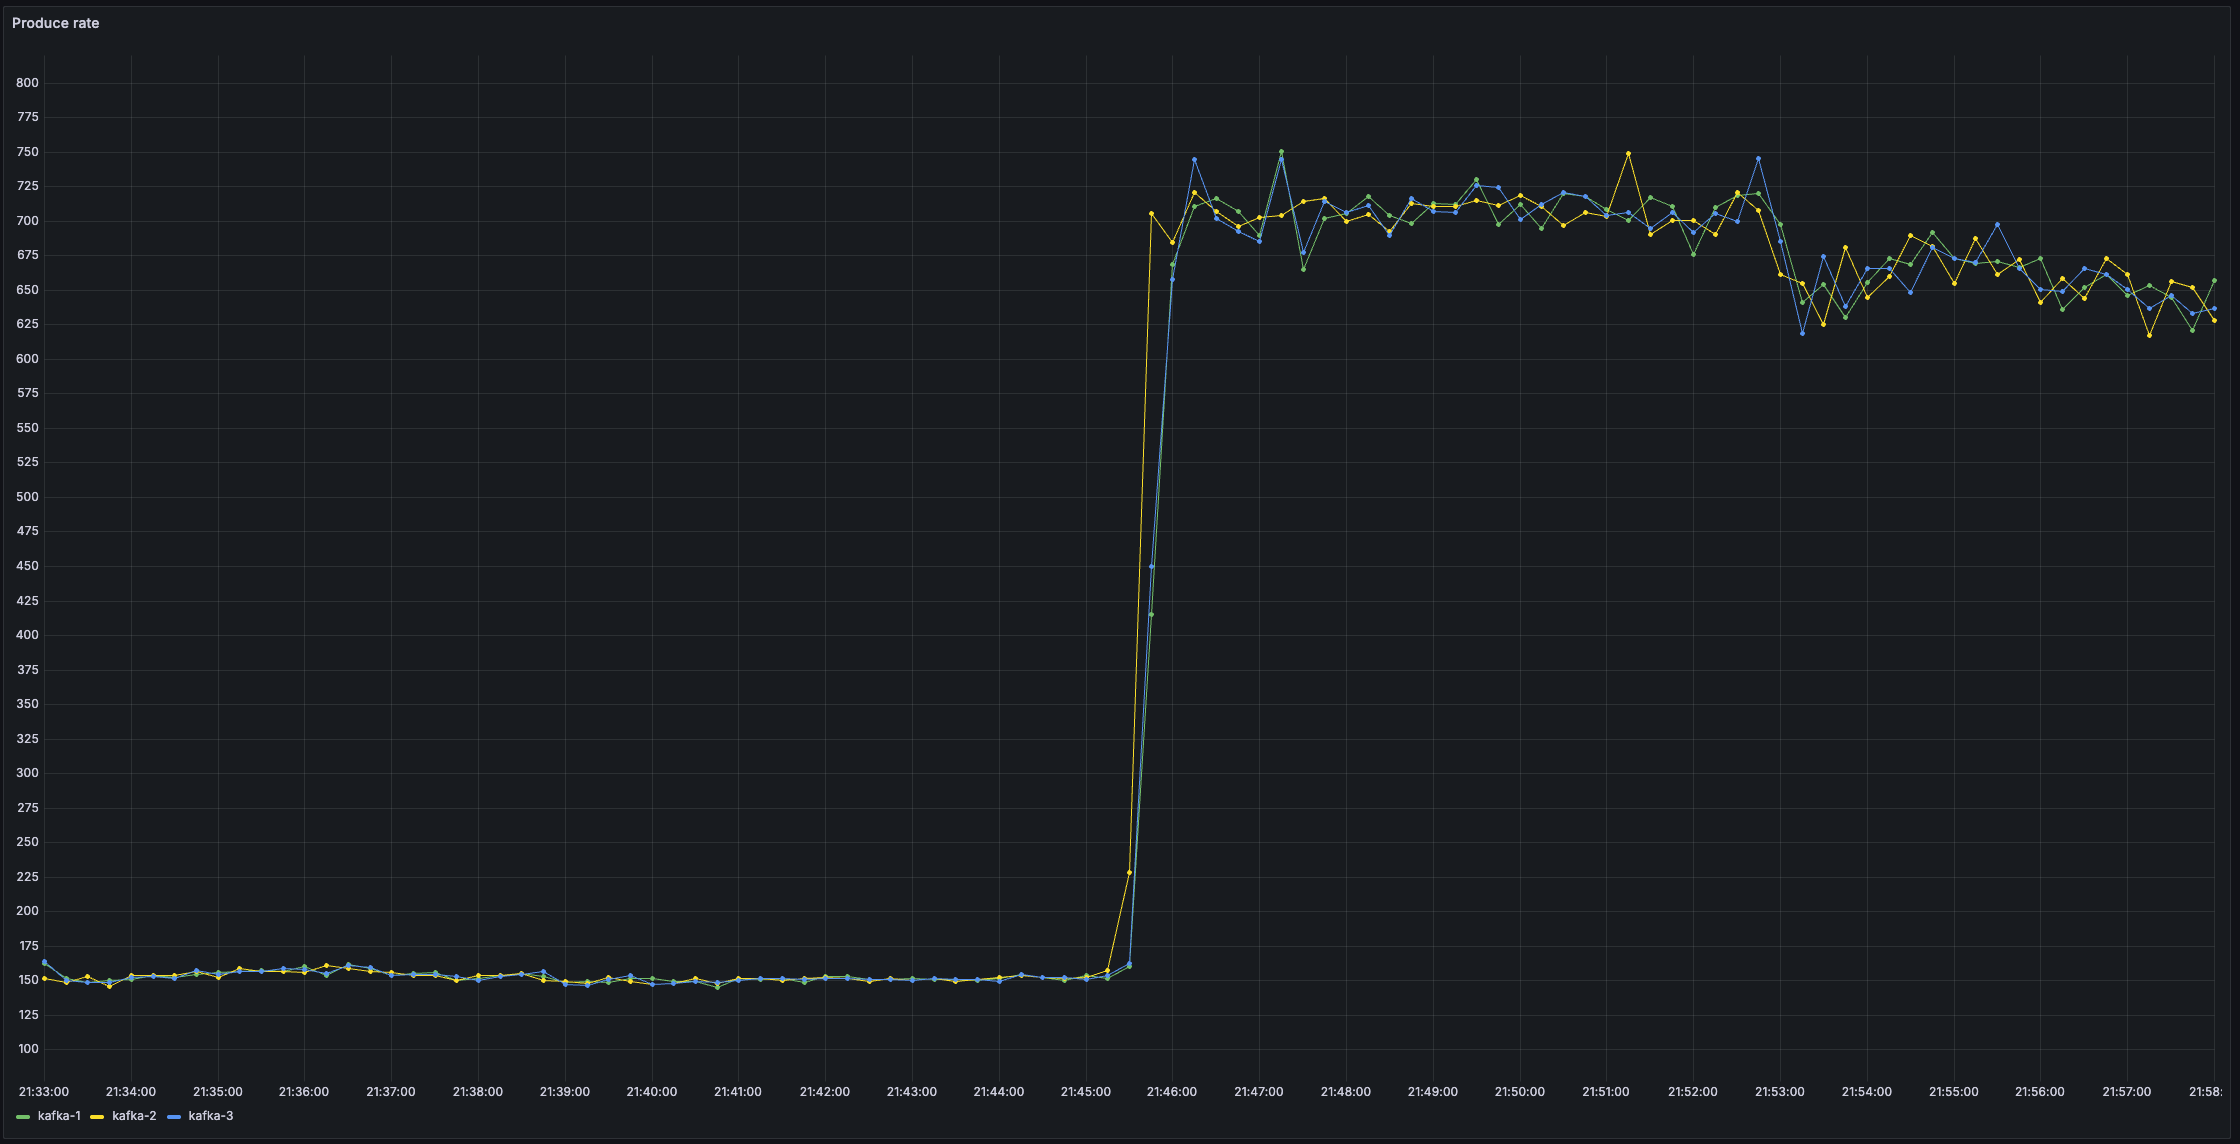
Task: Select the yellow data point at 225 during the spike
Action: point(1129,873)
